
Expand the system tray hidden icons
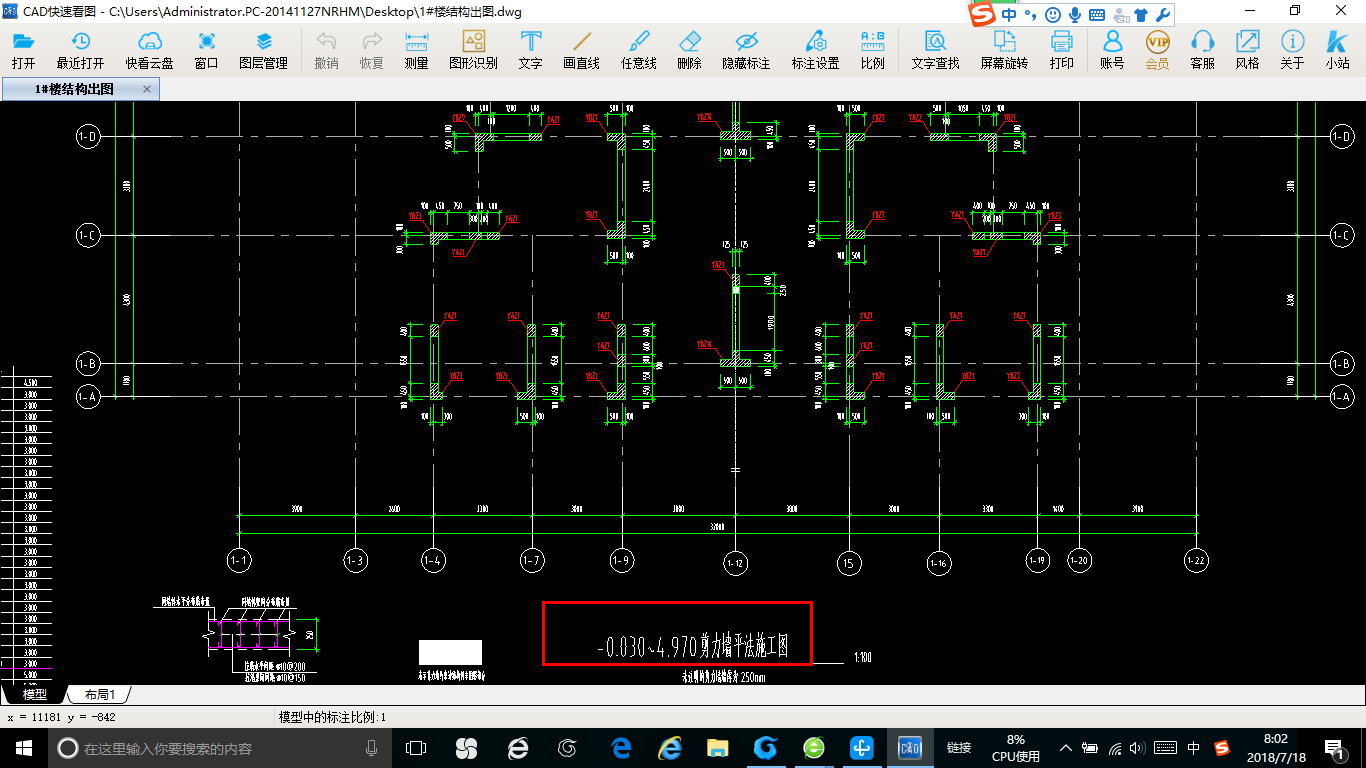pos(1065,748)
